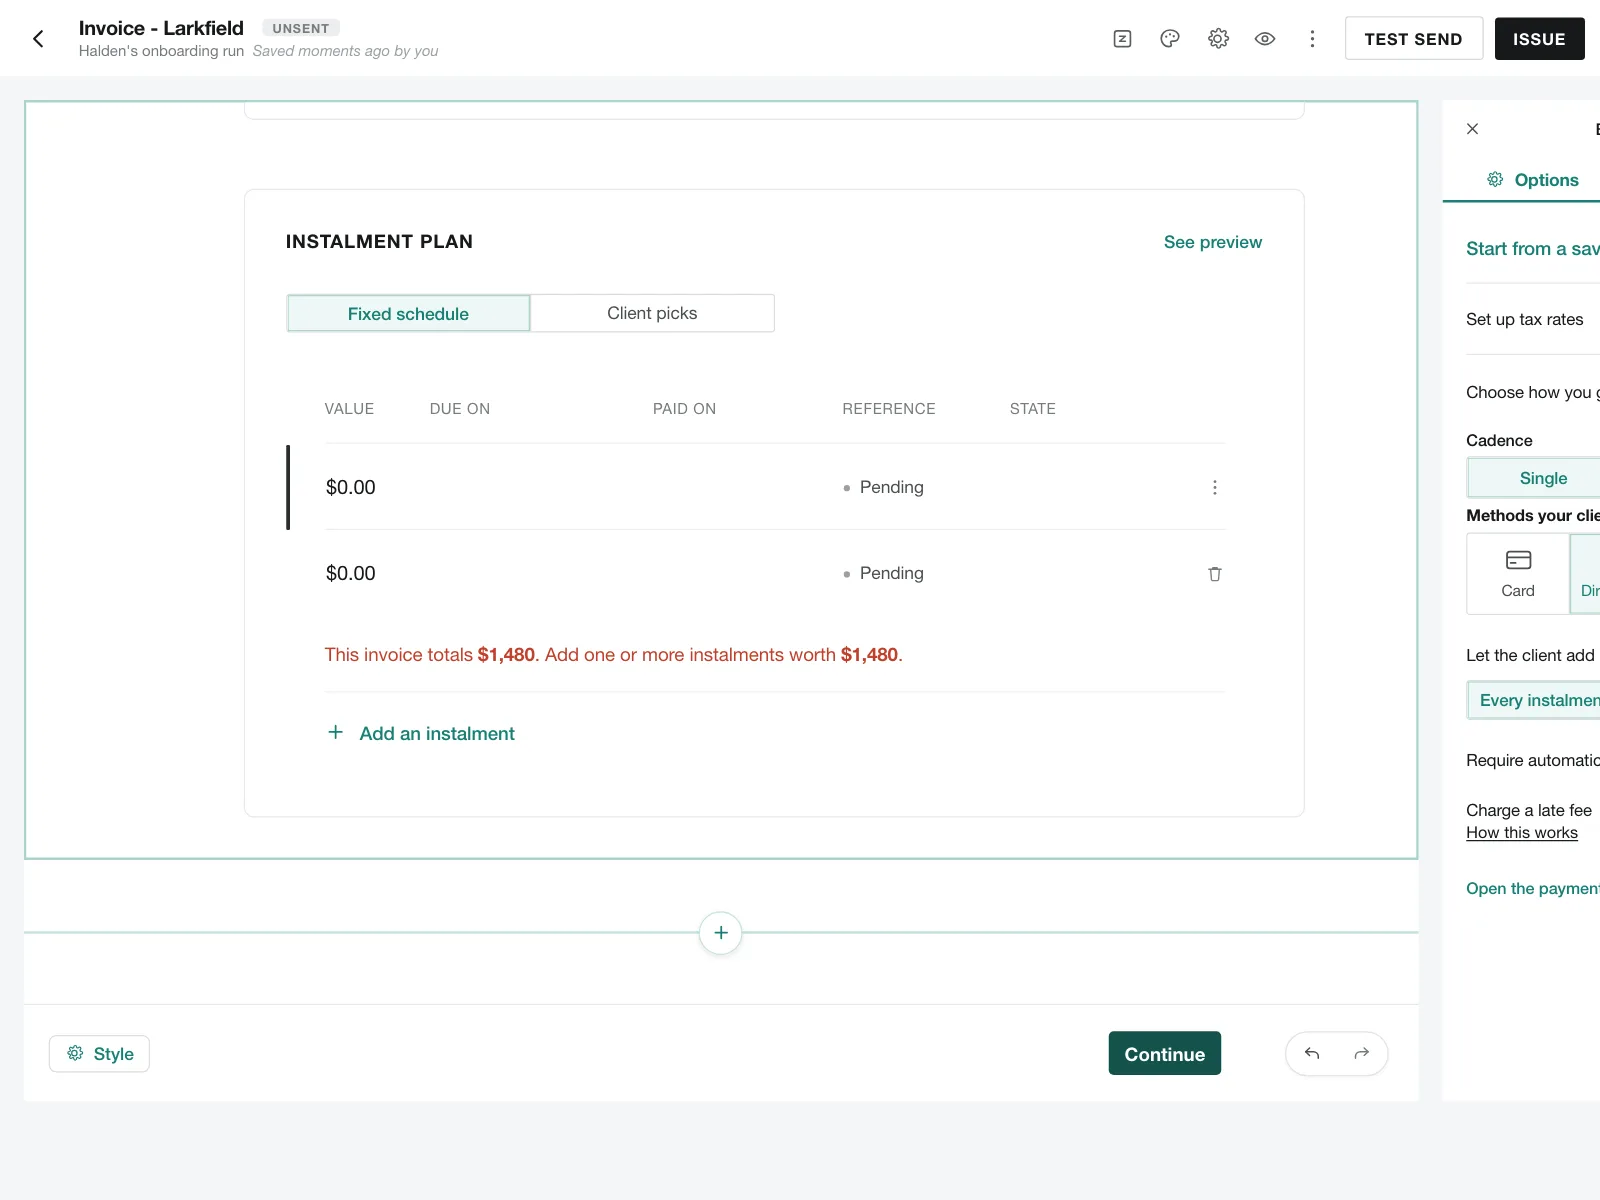Click the second row Pending status
1600x1200 pixels.
click(x=883, y=574)
